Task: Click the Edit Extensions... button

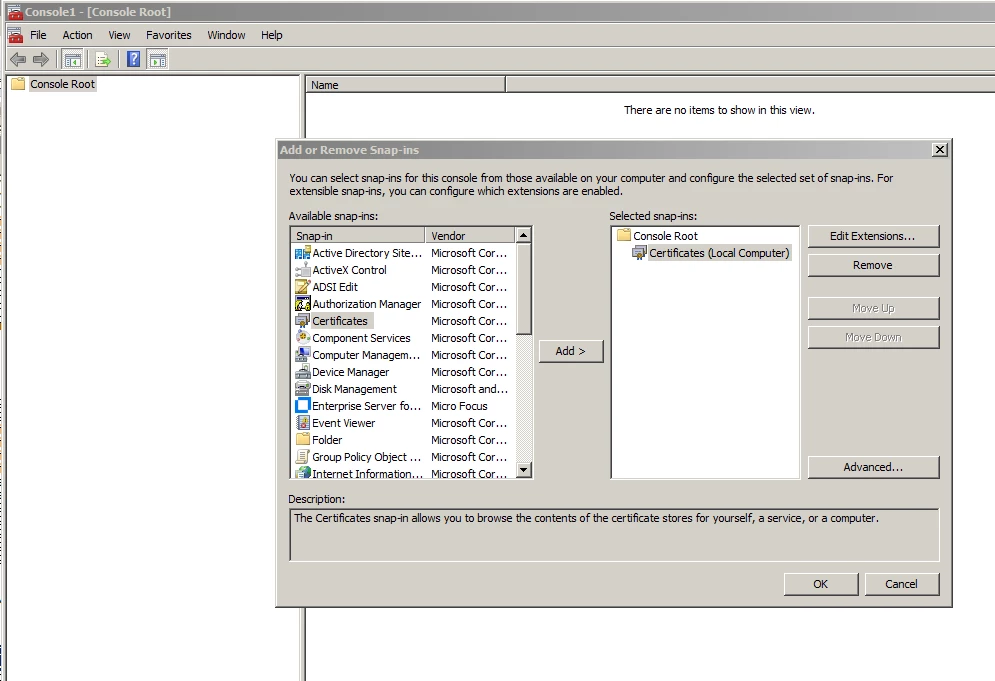Action: (873, 236)
